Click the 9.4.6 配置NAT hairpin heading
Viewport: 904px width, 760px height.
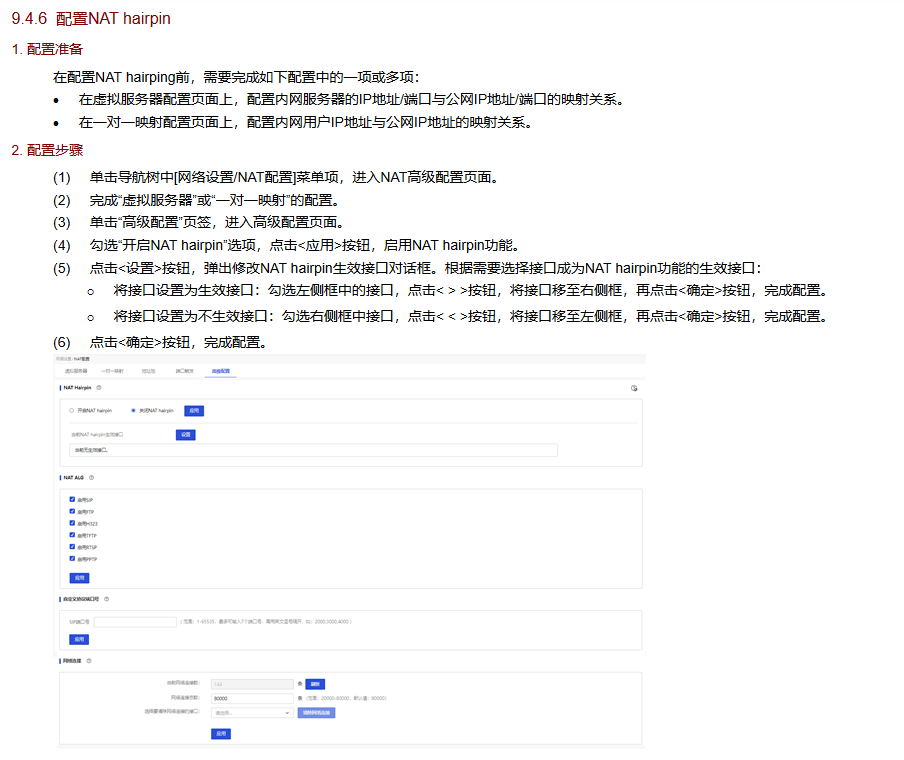pyautogui.click(x=91, y=18)
